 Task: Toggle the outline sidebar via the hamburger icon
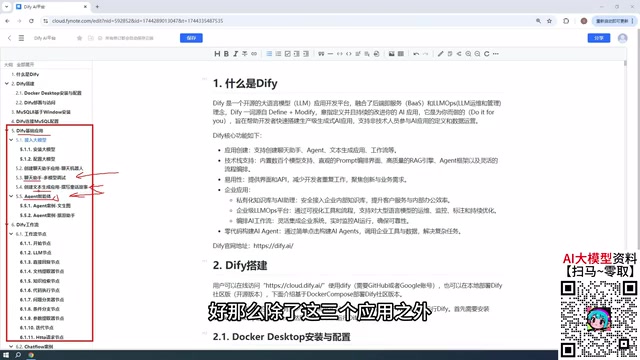[21, 38]
